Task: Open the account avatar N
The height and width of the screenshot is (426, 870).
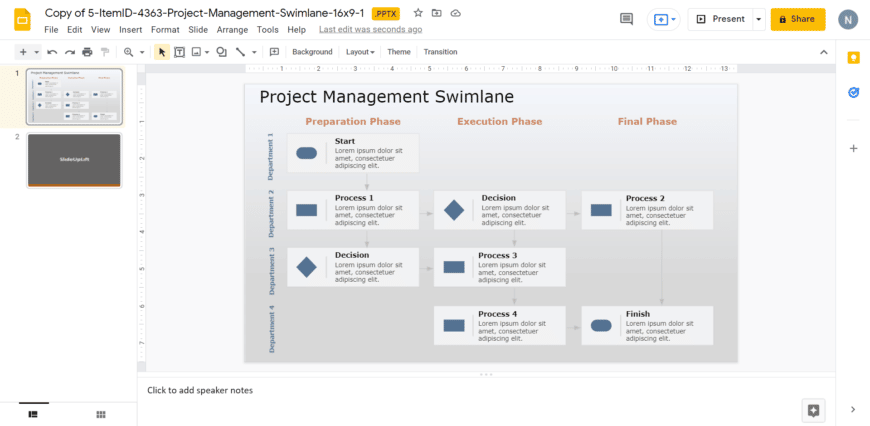Action: coord(848,19)
